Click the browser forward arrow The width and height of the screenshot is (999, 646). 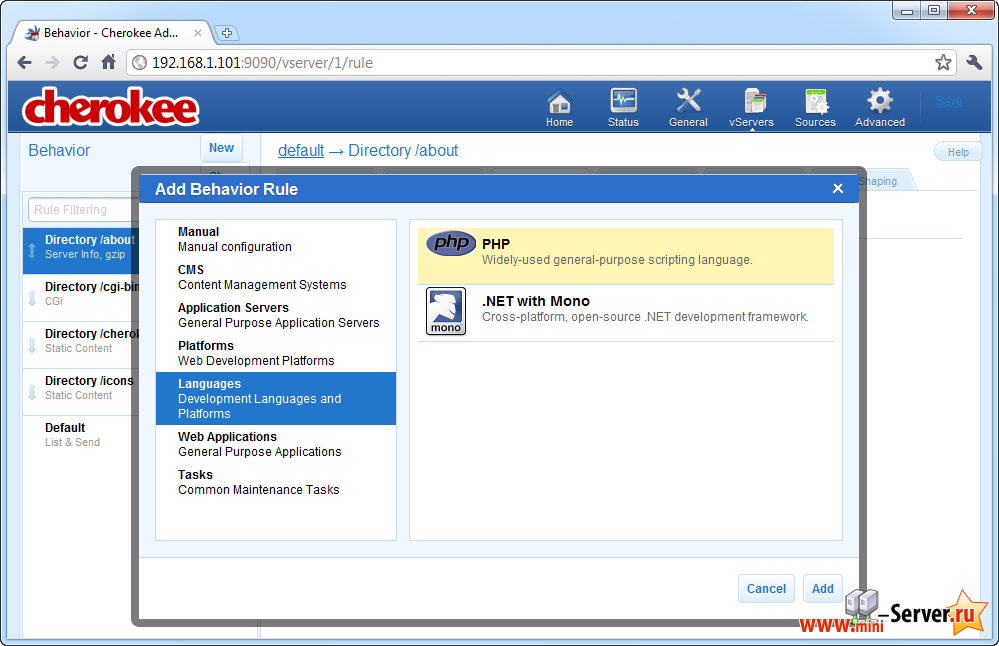53,62
